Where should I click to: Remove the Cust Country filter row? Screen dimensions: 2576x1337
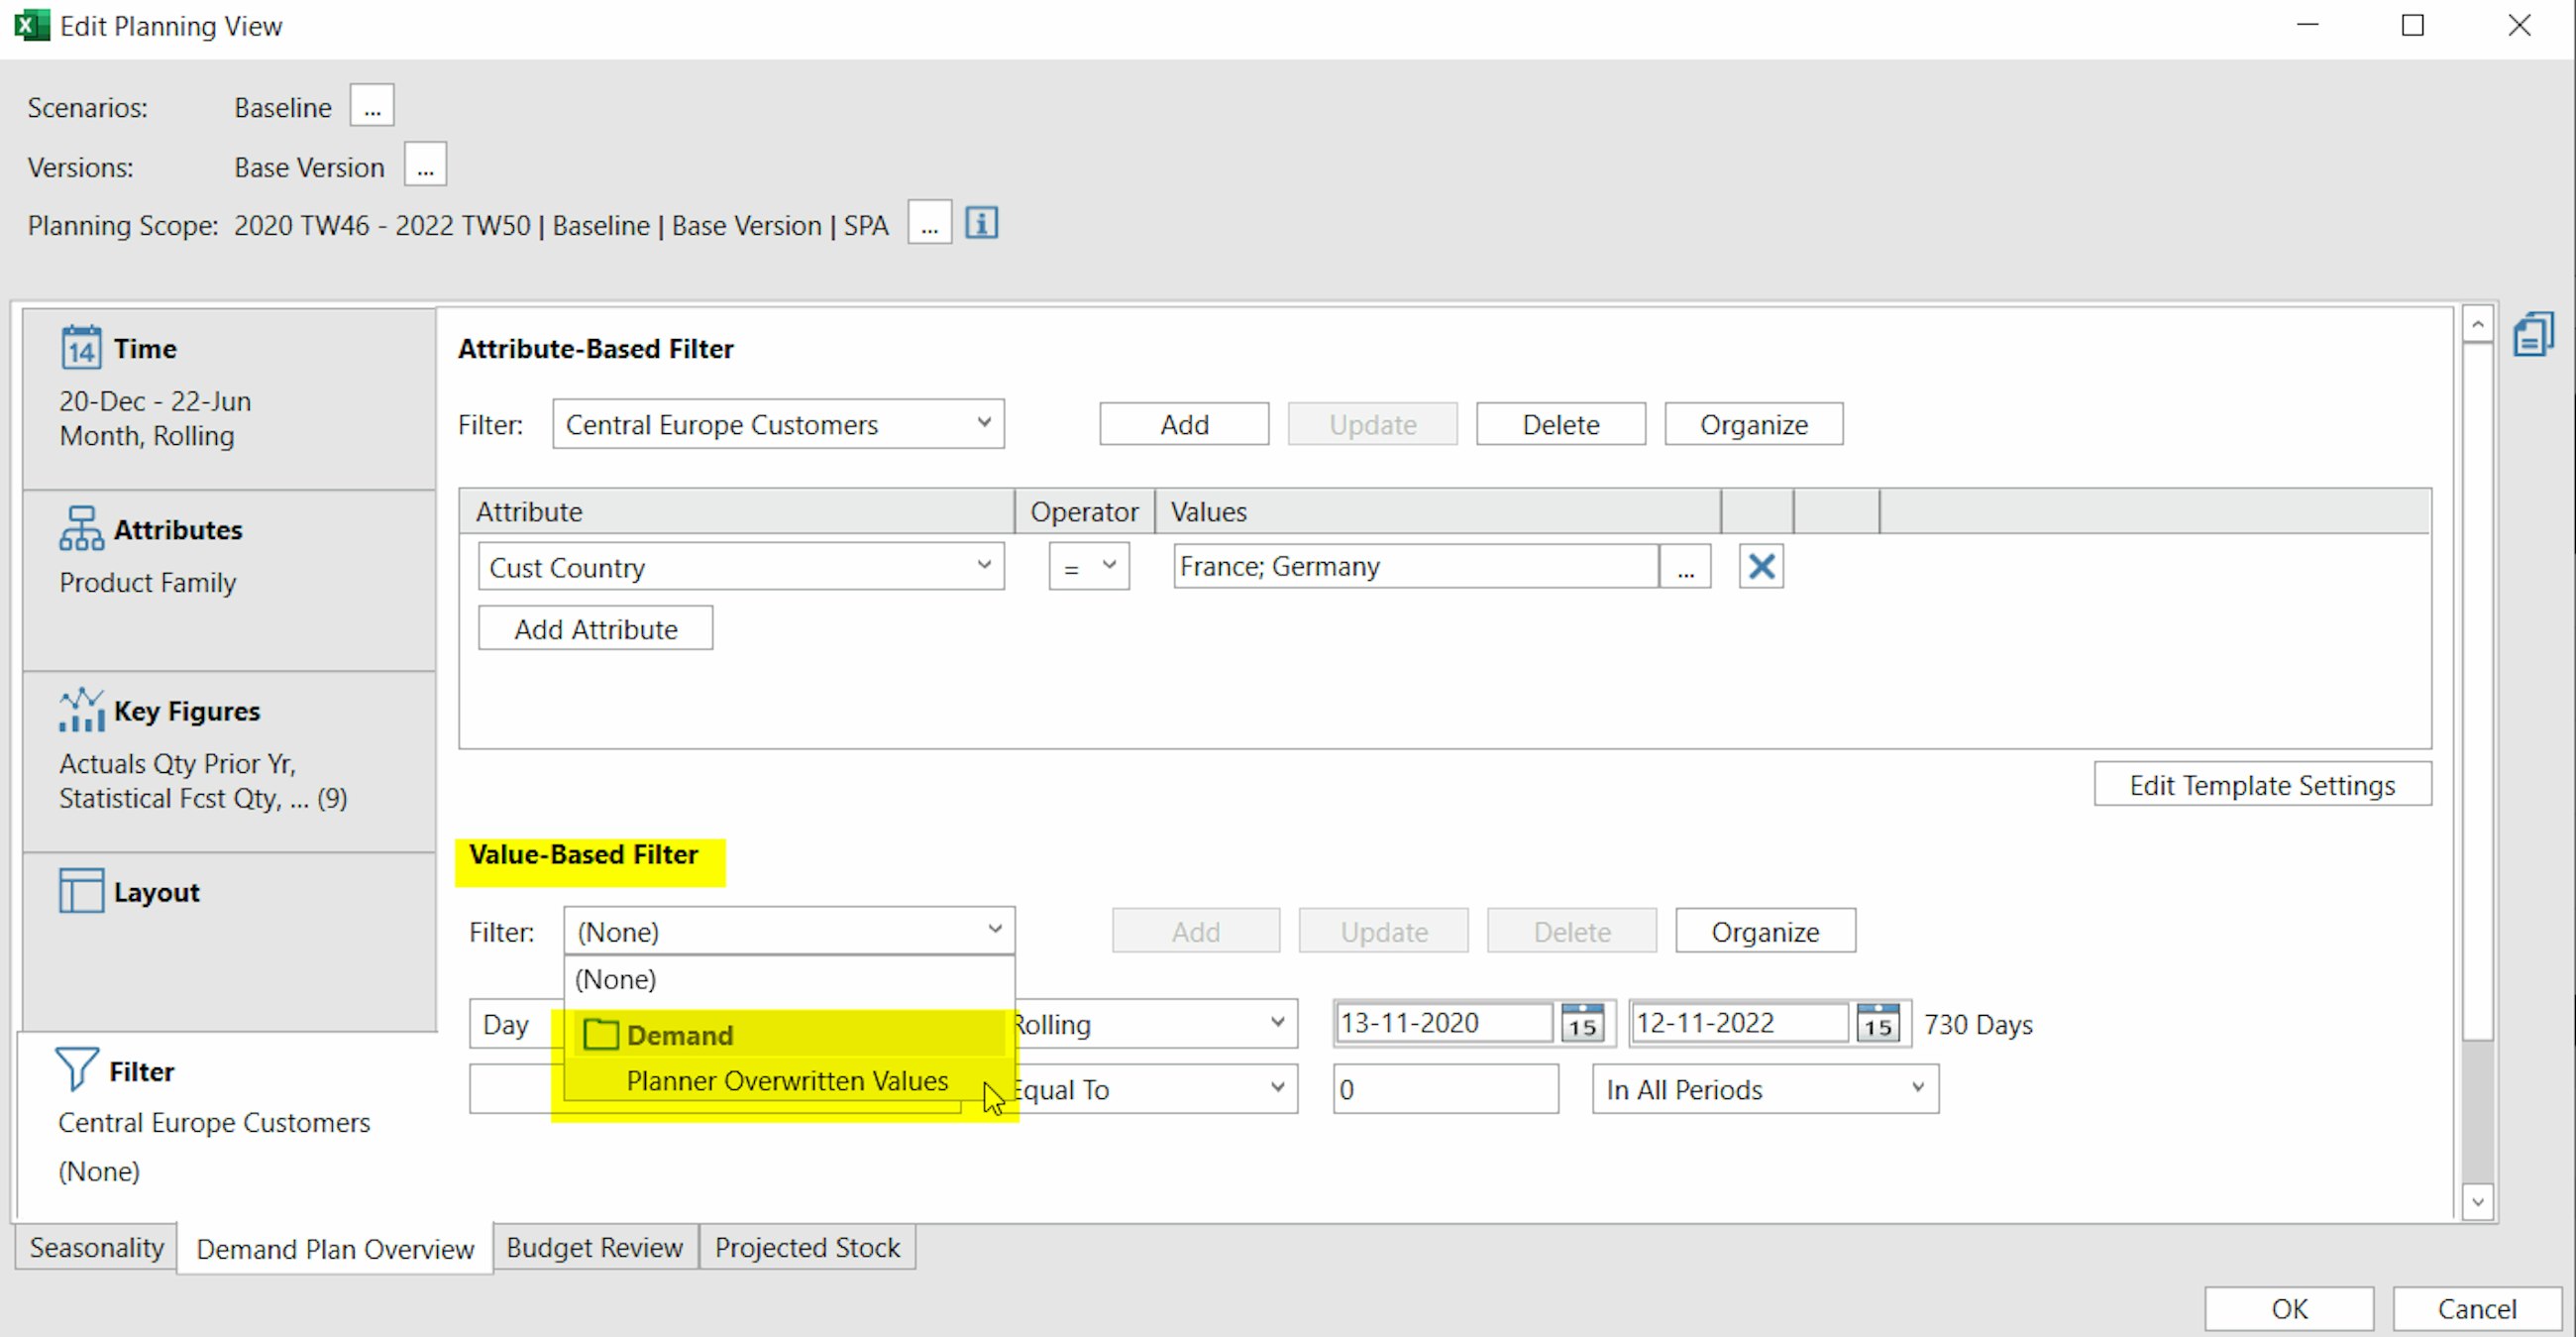click(x=1761, y=566)
